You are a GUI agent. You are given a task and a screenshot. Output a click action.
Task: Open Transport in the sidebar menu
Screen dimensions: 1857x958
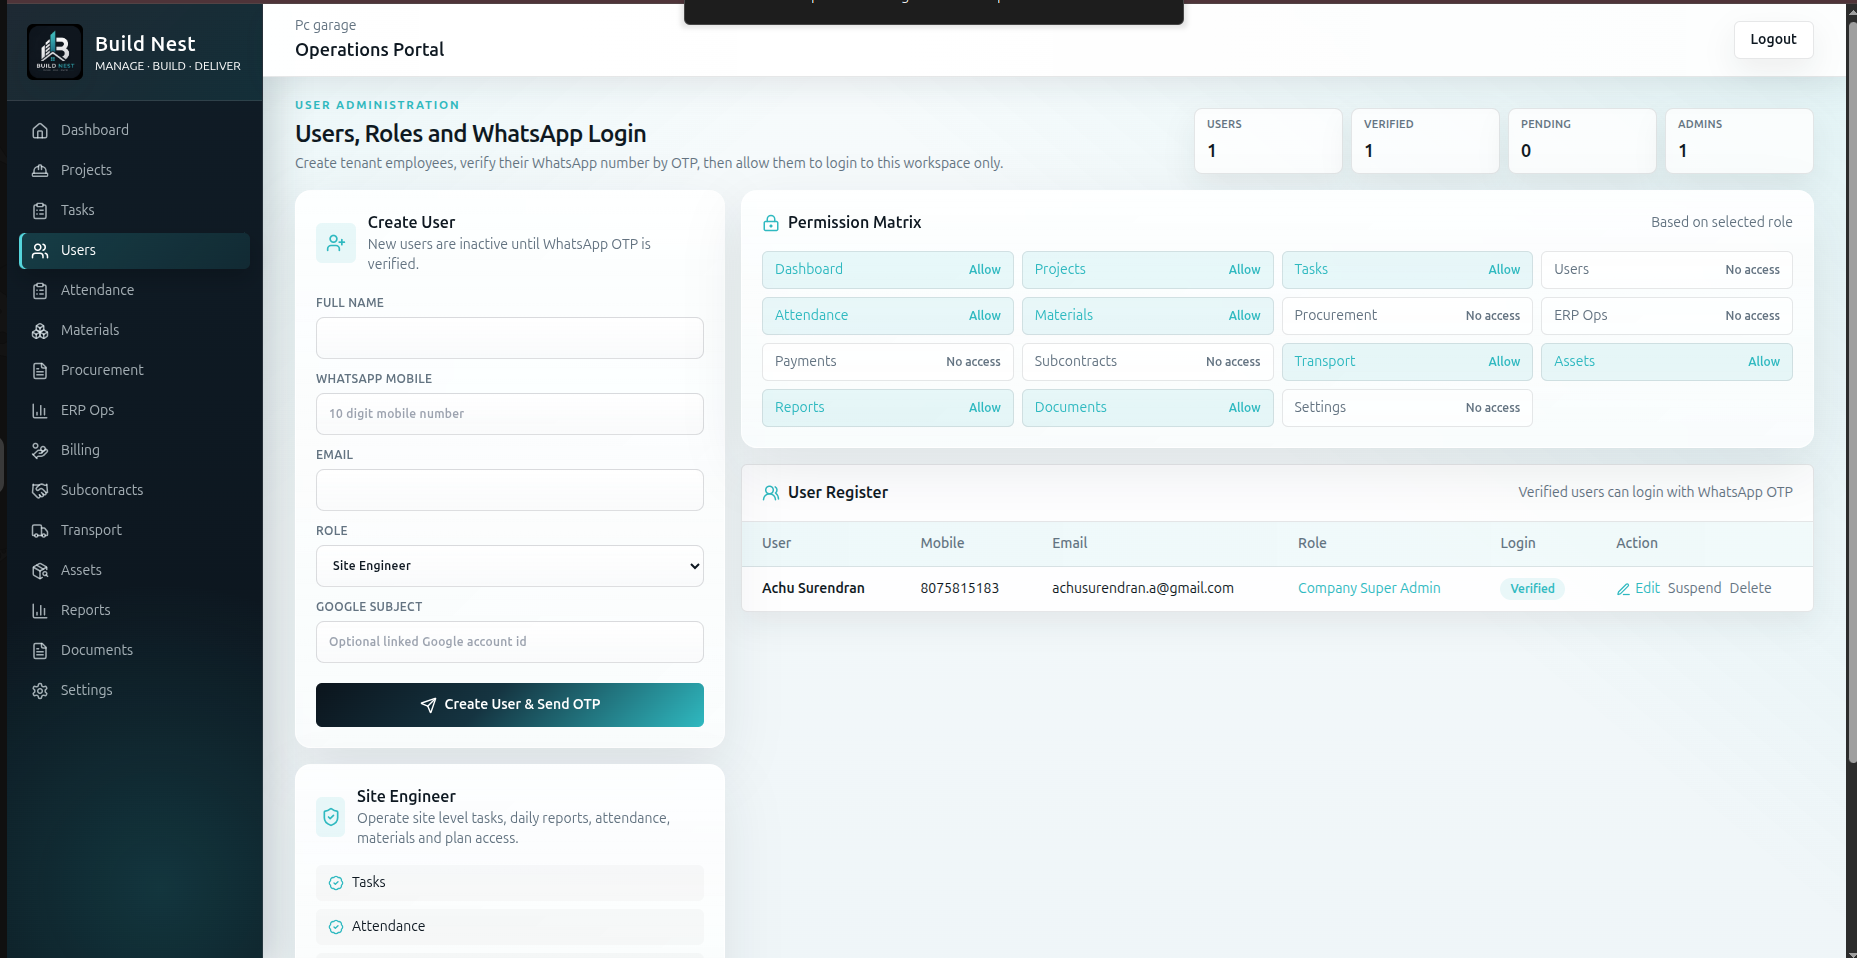pos(135,530)
